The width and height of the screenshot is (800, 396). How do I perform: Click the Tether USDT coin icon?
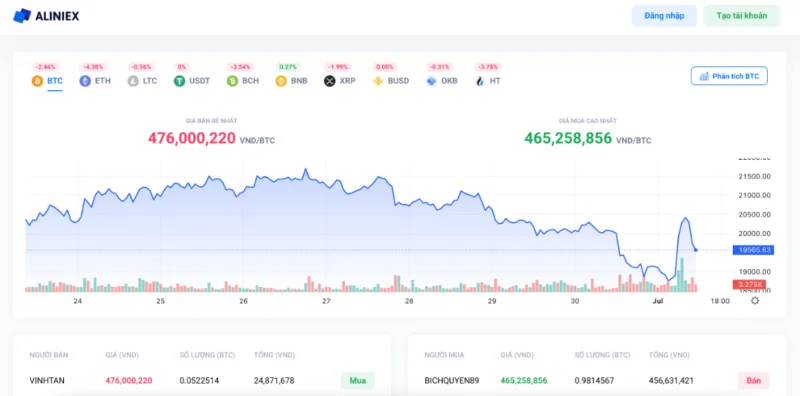pos(179,81)
